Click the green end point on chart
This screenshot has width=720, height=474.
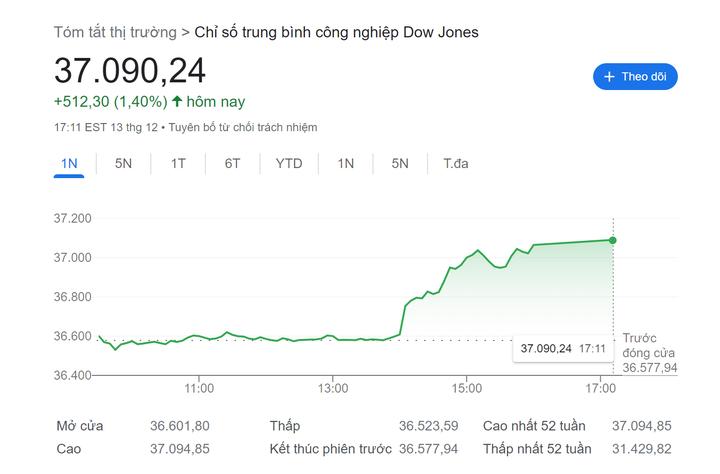pyautogui.click(x=612, y=240)
